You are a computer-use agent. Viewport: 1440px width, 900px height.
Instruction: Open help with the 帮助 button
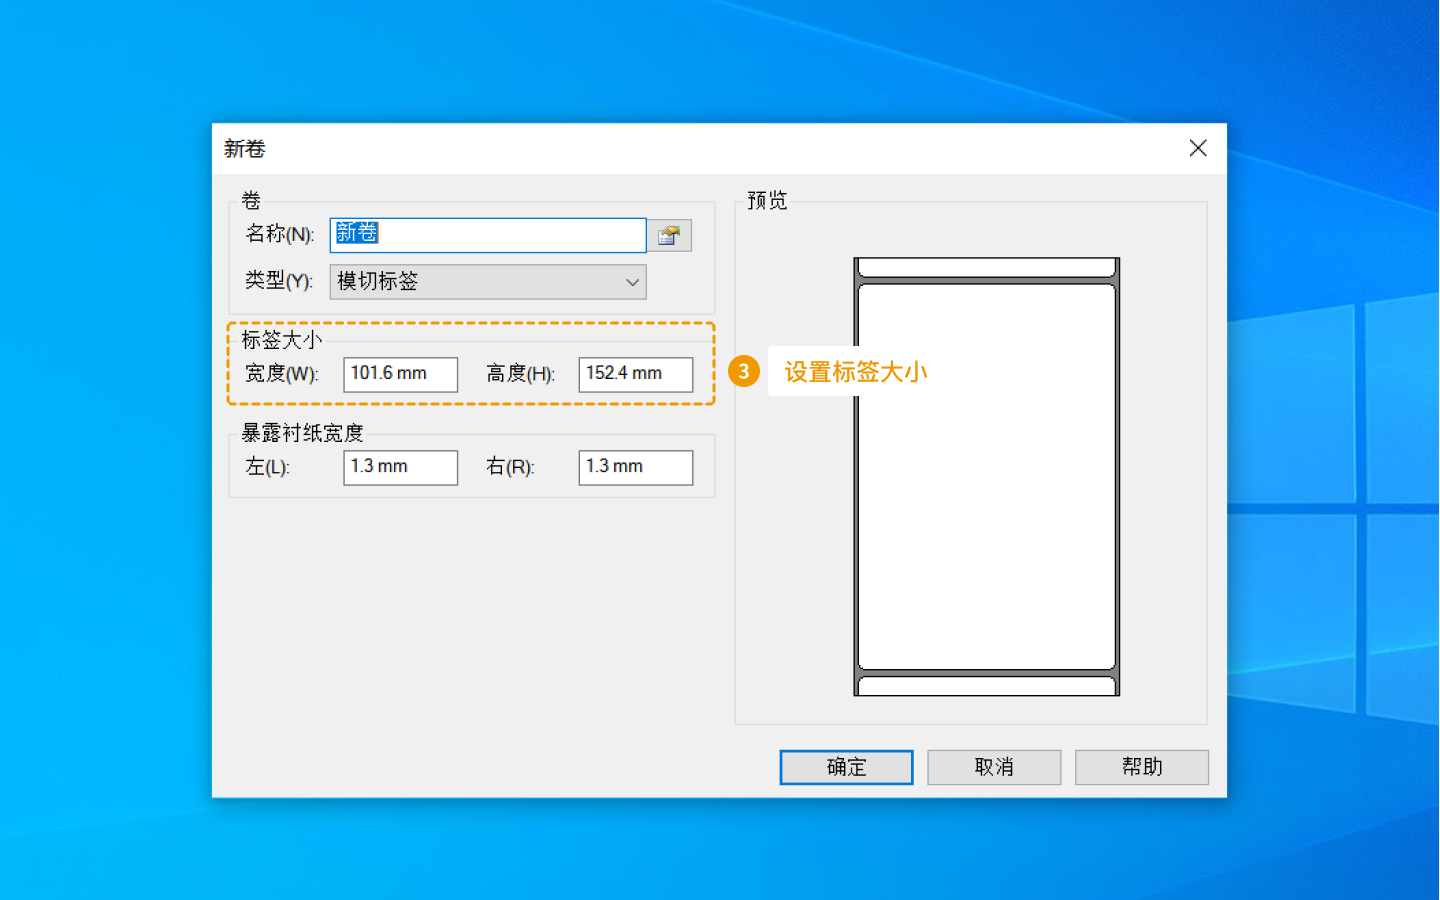pyautogui.click(x=1141, y=767)
